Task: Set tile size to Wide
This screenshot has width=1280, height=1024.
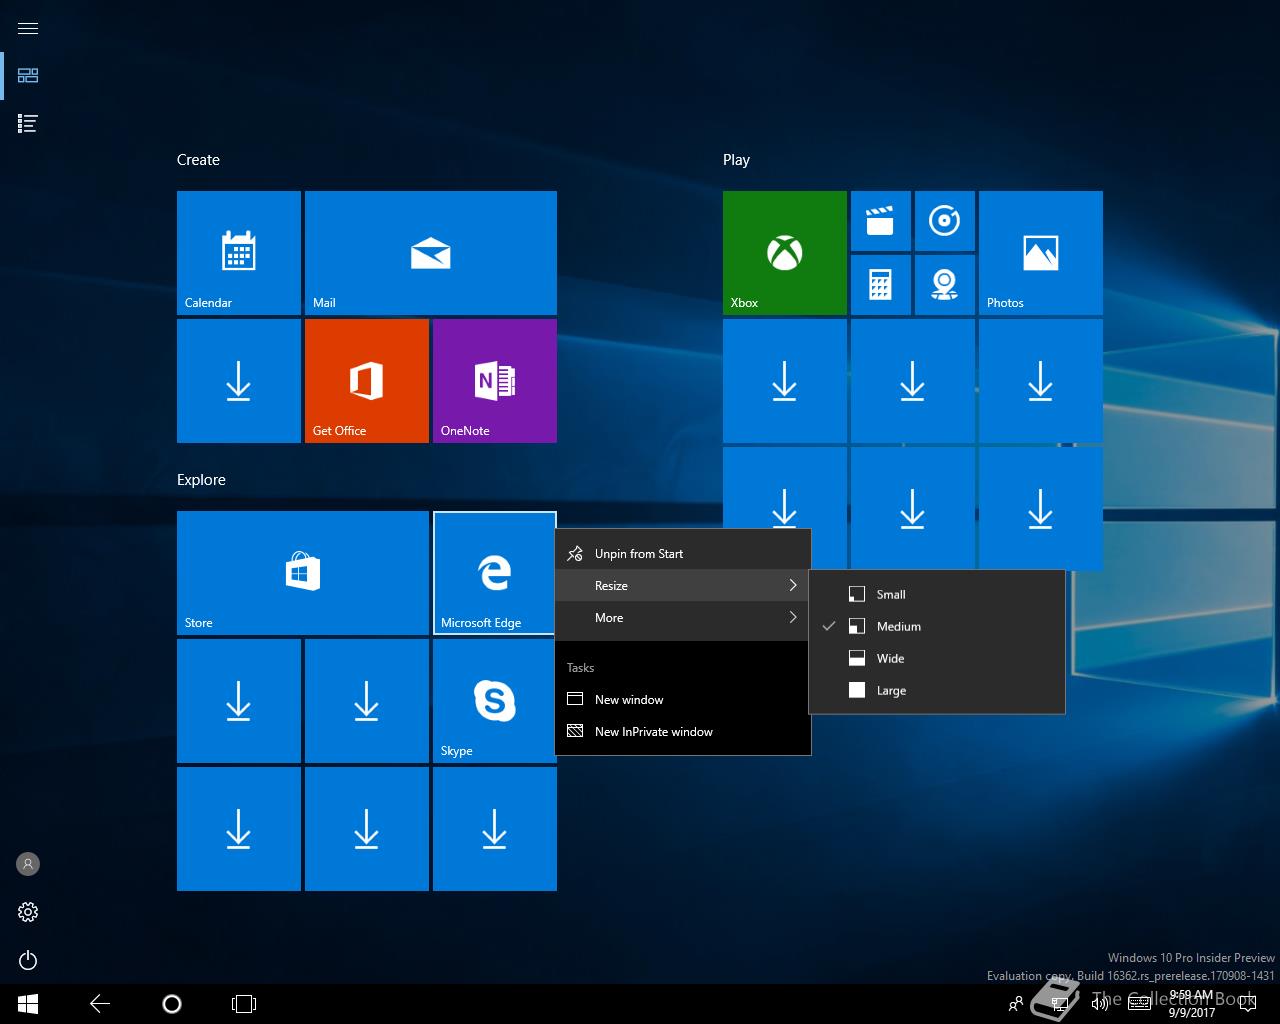Action: tap(937, 658)
